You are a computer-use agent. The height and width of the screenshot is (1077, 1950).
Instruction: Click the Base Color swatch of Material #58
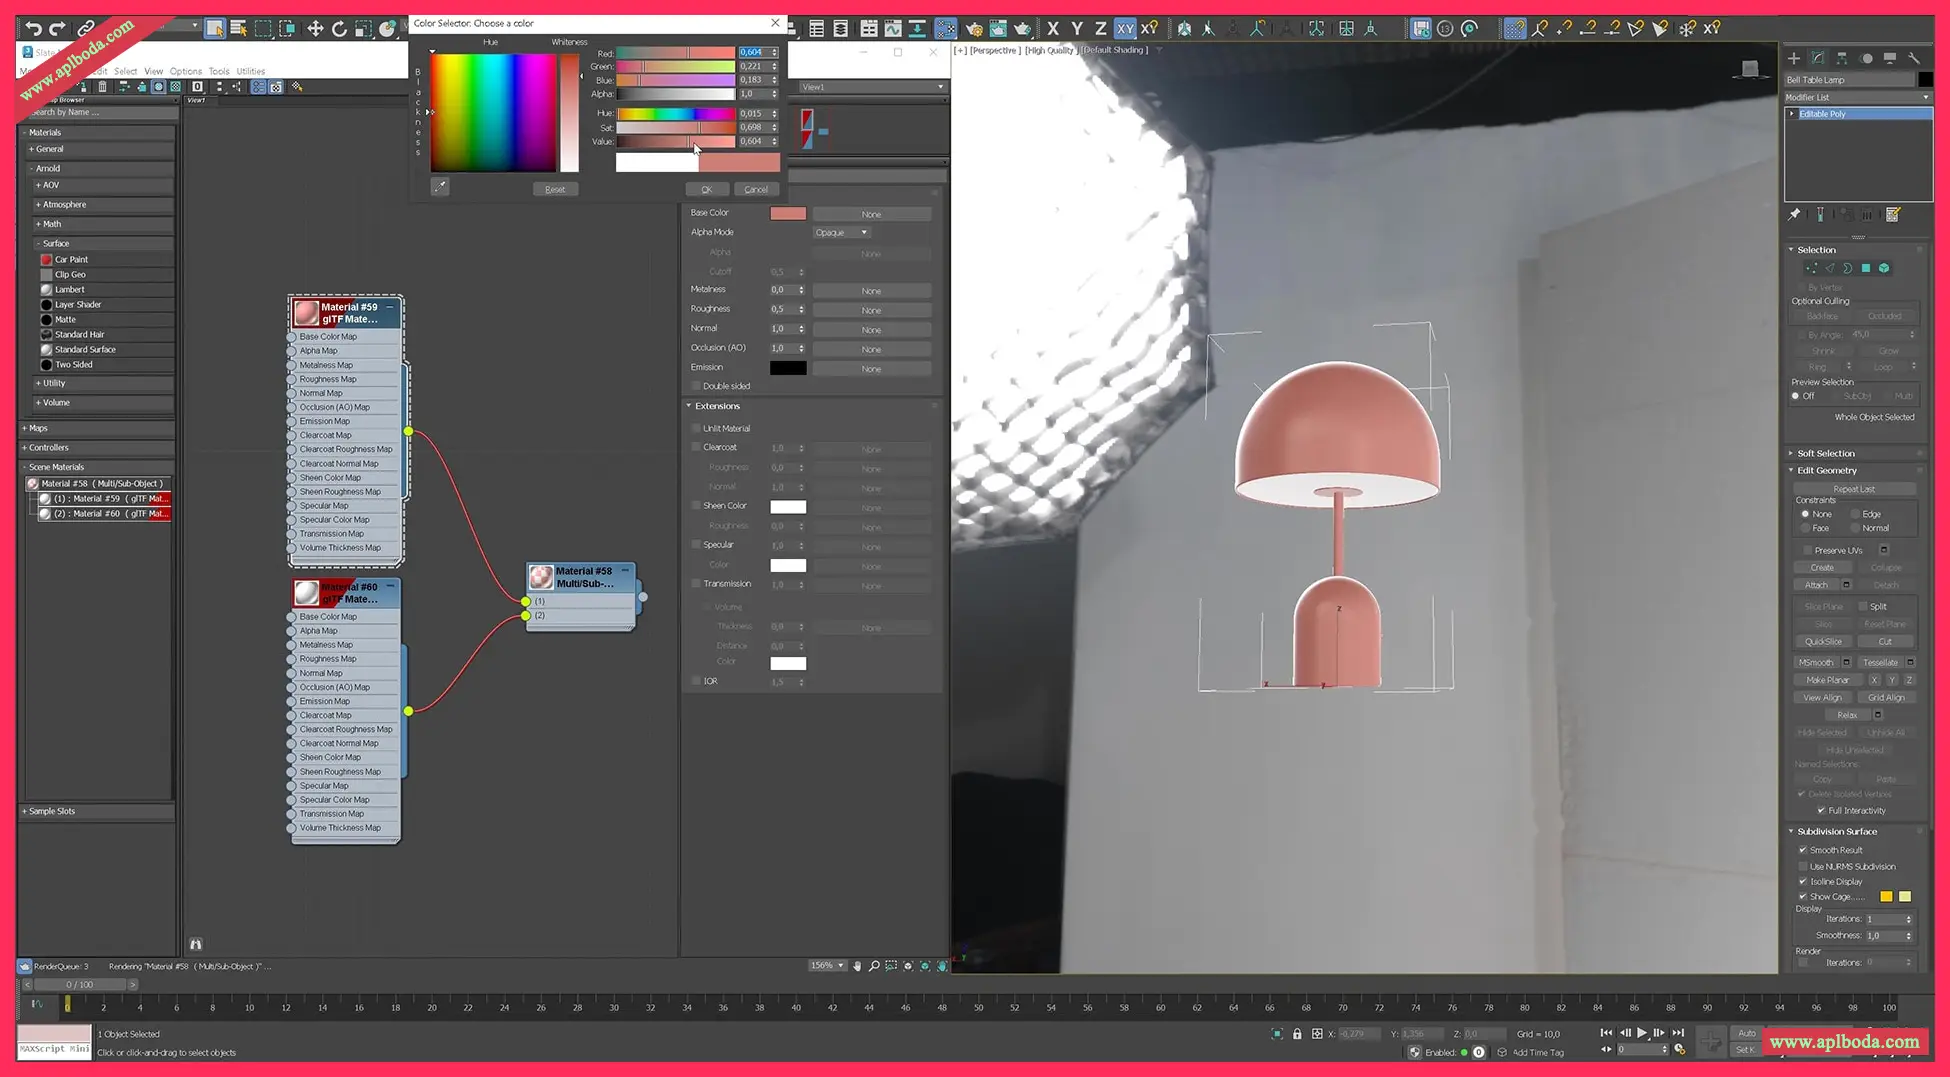coord(788,213)
